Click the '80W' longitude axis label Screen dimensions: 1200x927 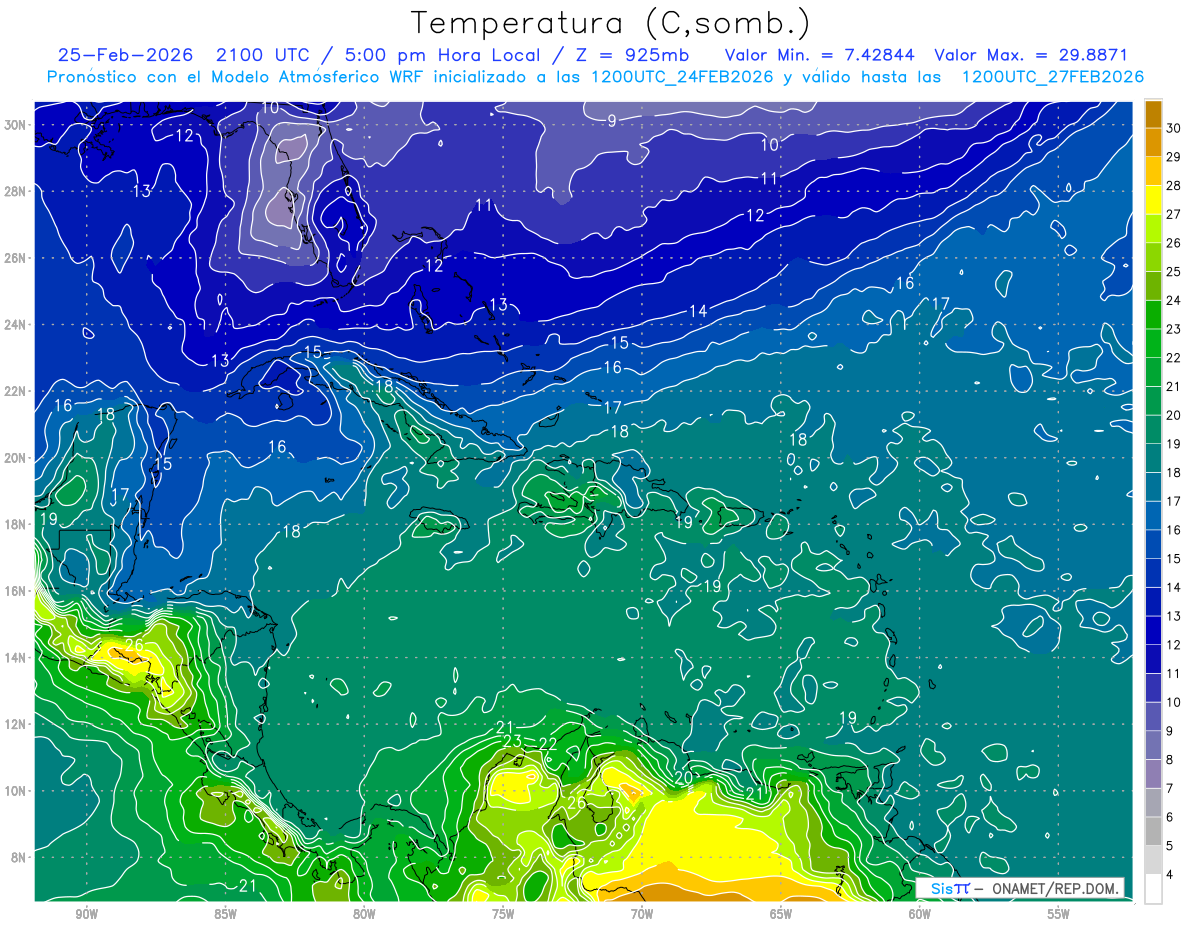[364, 914]
